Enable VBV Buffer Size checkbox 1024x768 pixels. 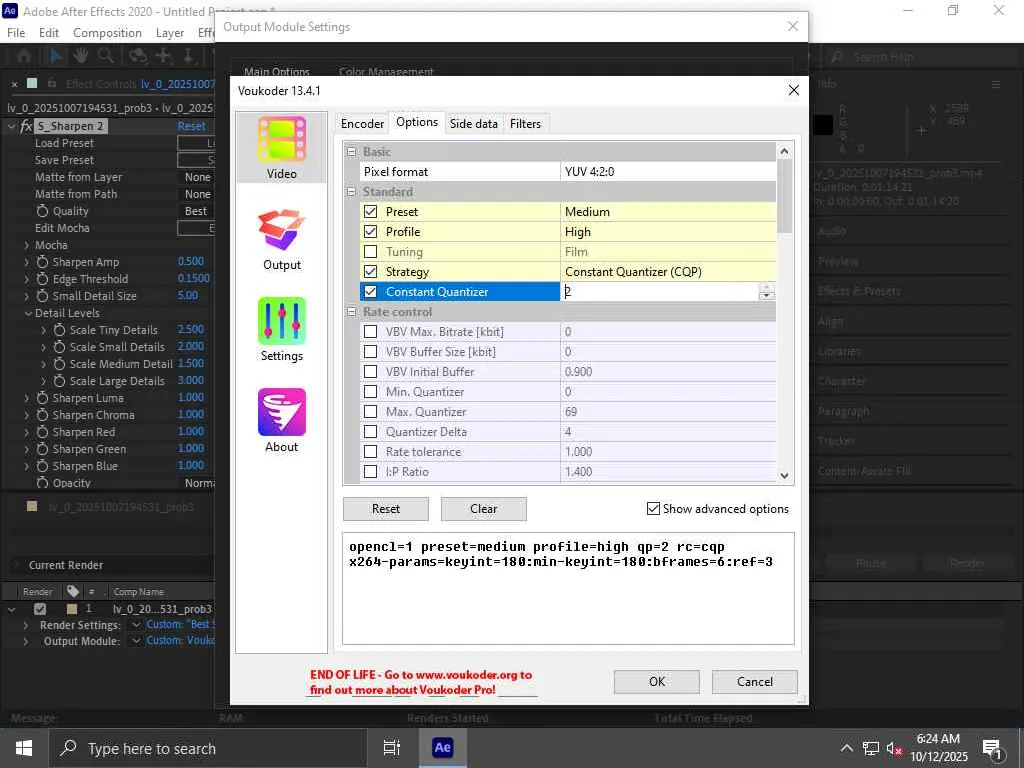[x=370, y=351]
